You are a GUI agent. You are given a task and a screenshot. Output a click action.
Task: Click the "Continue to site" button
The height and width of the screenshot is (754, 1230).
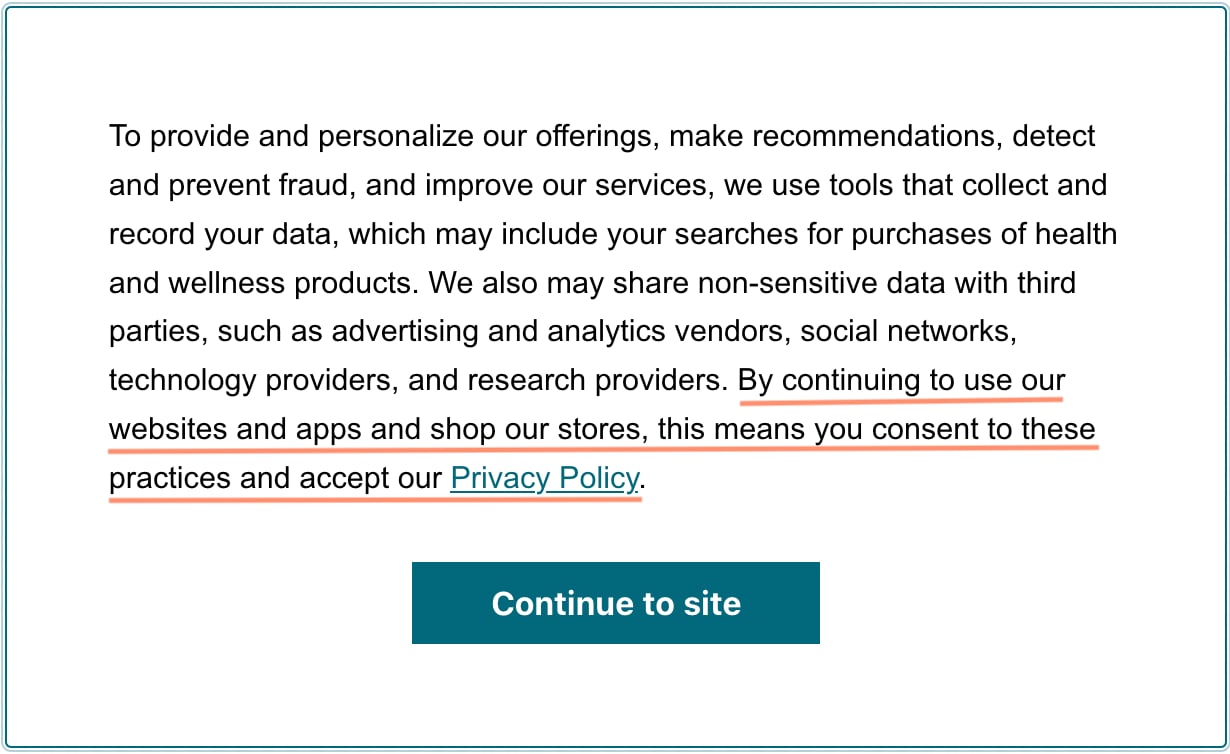tap(615, 603)
